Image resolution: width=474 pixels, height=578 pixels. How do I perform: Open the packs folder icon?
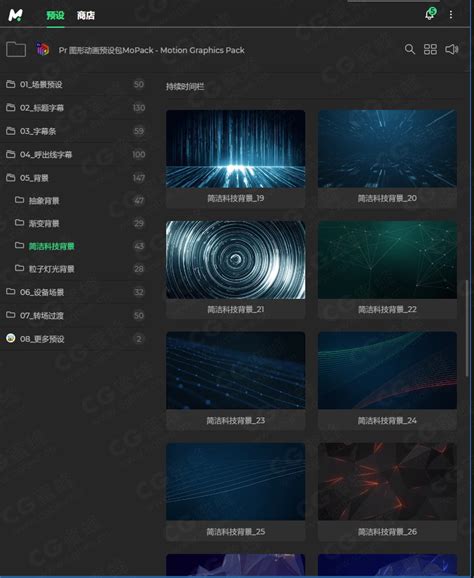tap(16, 49)
